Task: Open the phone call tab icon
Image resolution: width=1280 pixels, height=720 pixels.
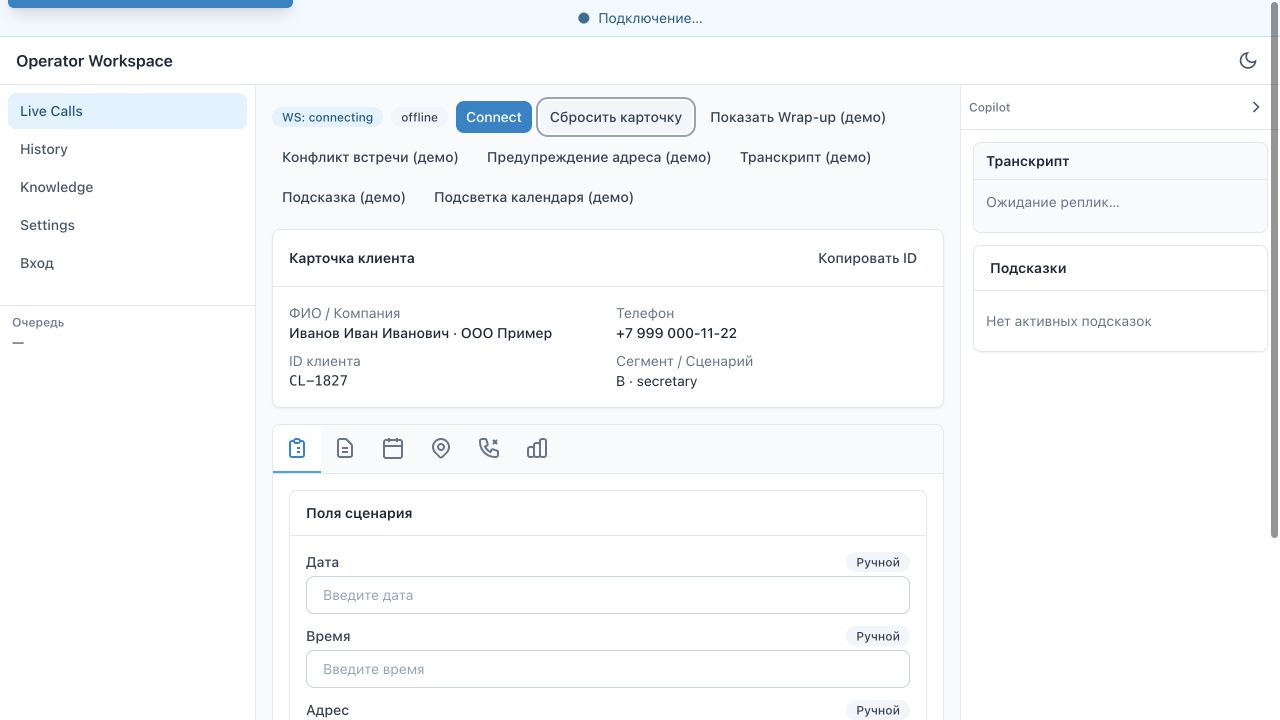Action: [489, 449]
